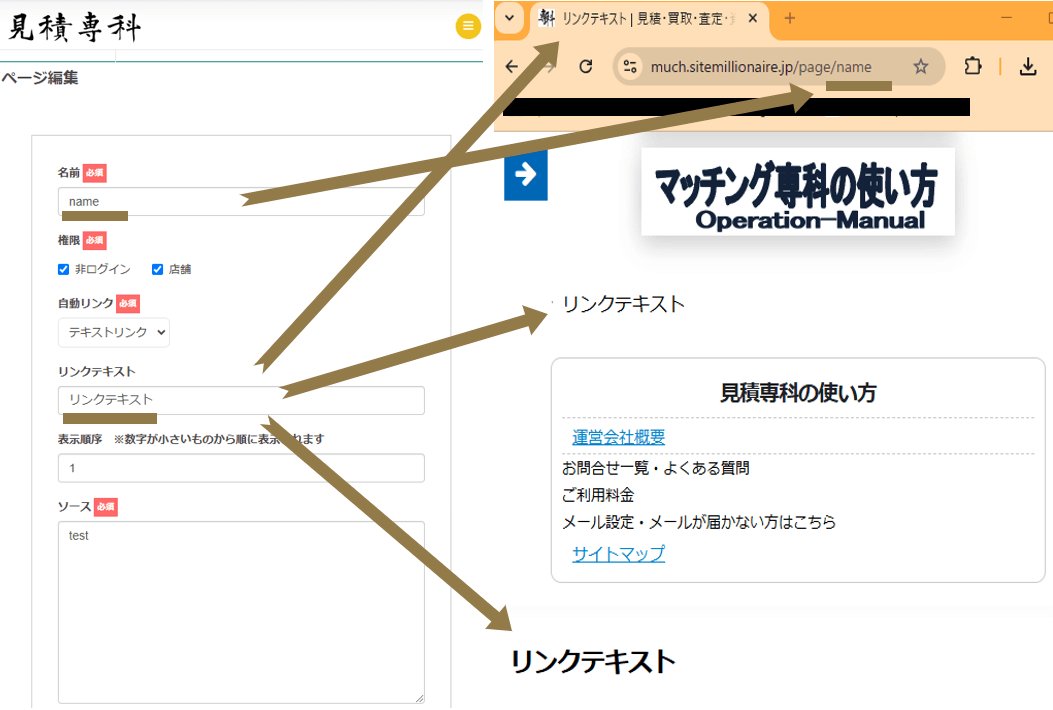Toggle the 非ログイン checkbox
The image size is (1053, 710).
point(64,269)
